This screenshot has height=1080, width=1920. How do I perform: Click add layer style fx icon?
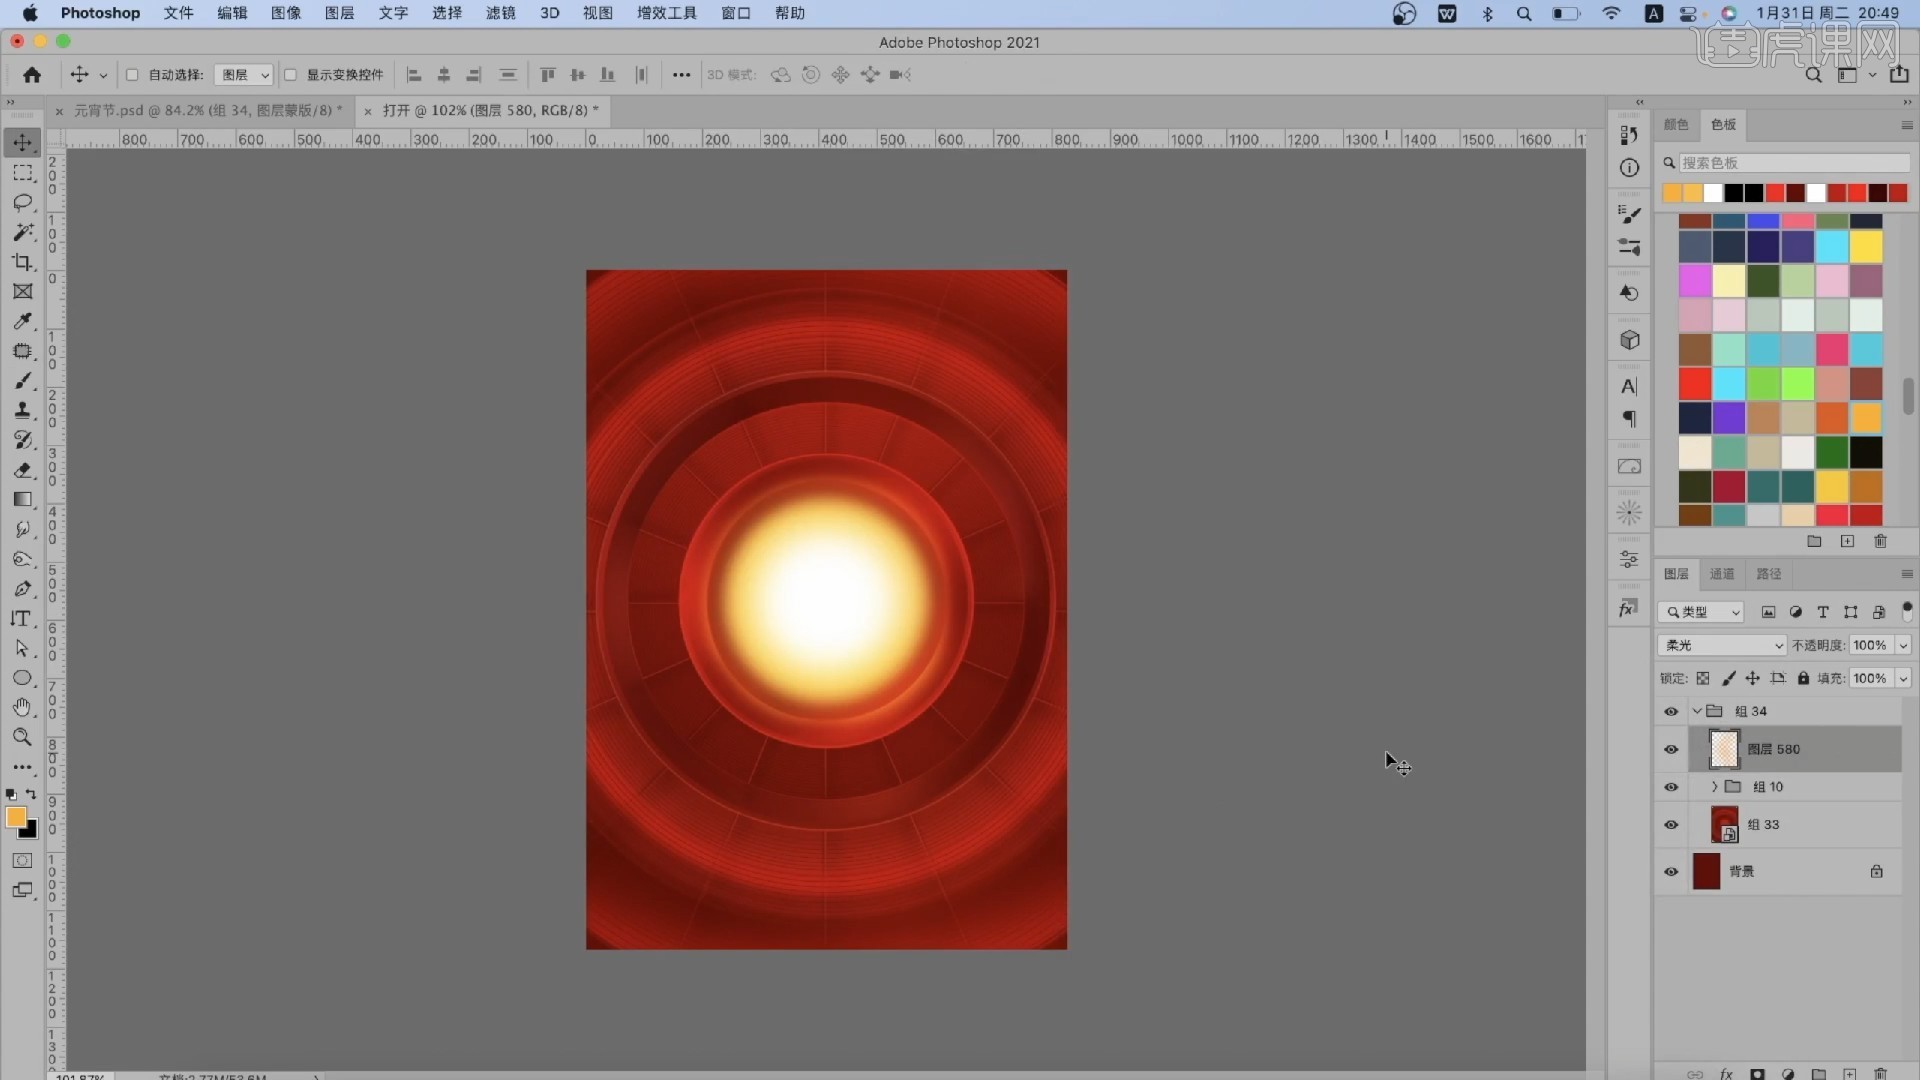coord(1726,1074)
